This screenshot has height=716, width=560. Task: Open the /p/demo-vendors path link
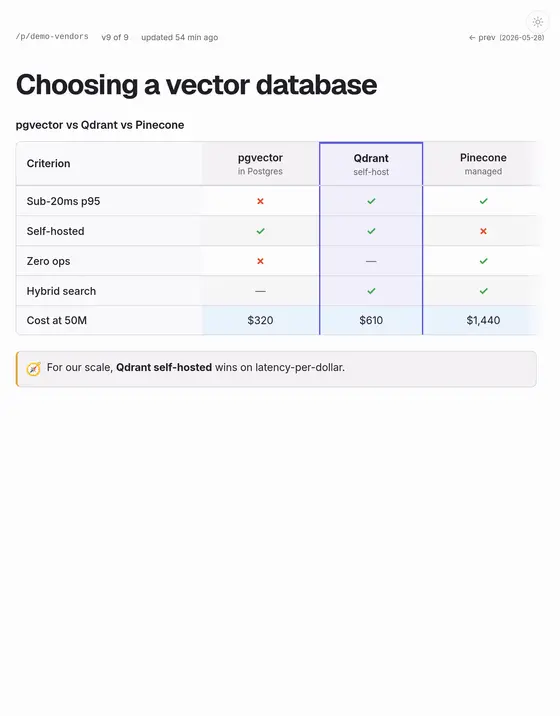[x=52, y=36]
